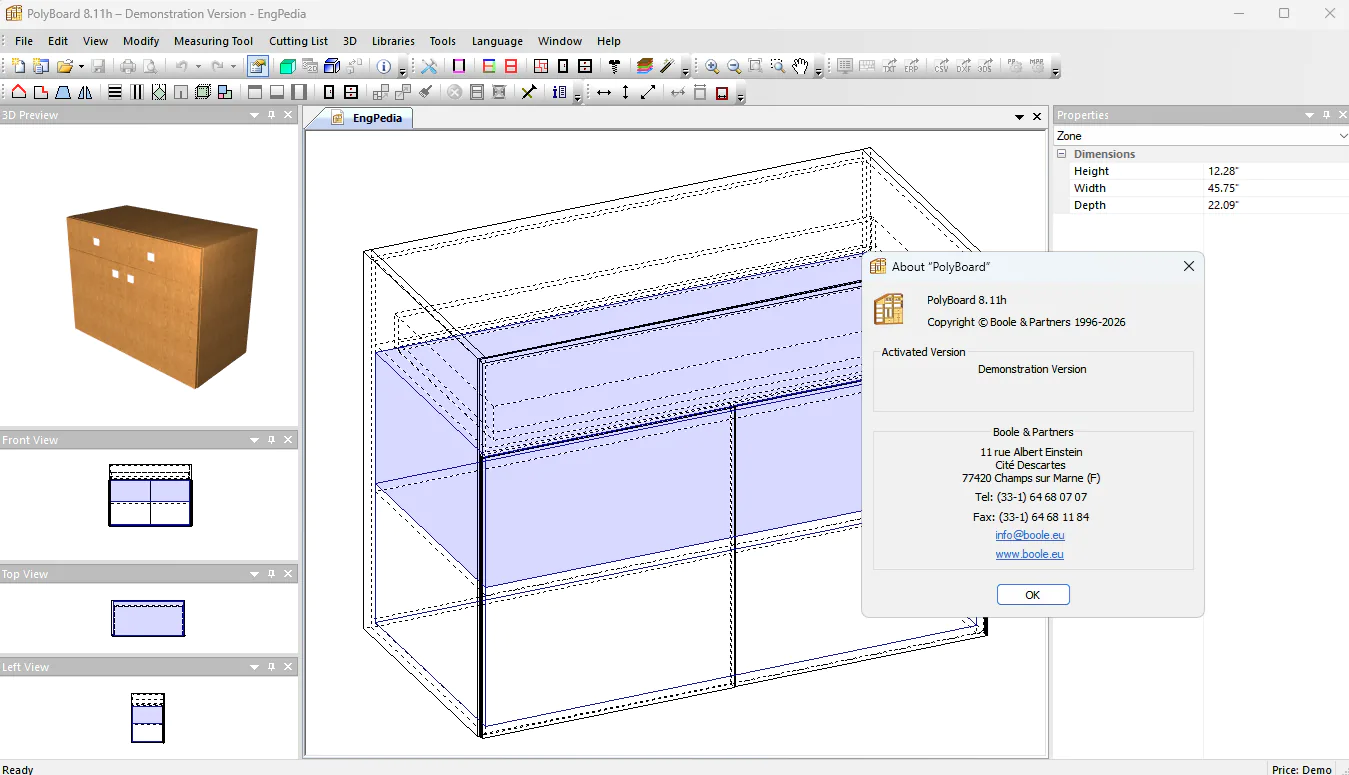
Task: Click the Ready status bar text
Action: coord(18,769)
